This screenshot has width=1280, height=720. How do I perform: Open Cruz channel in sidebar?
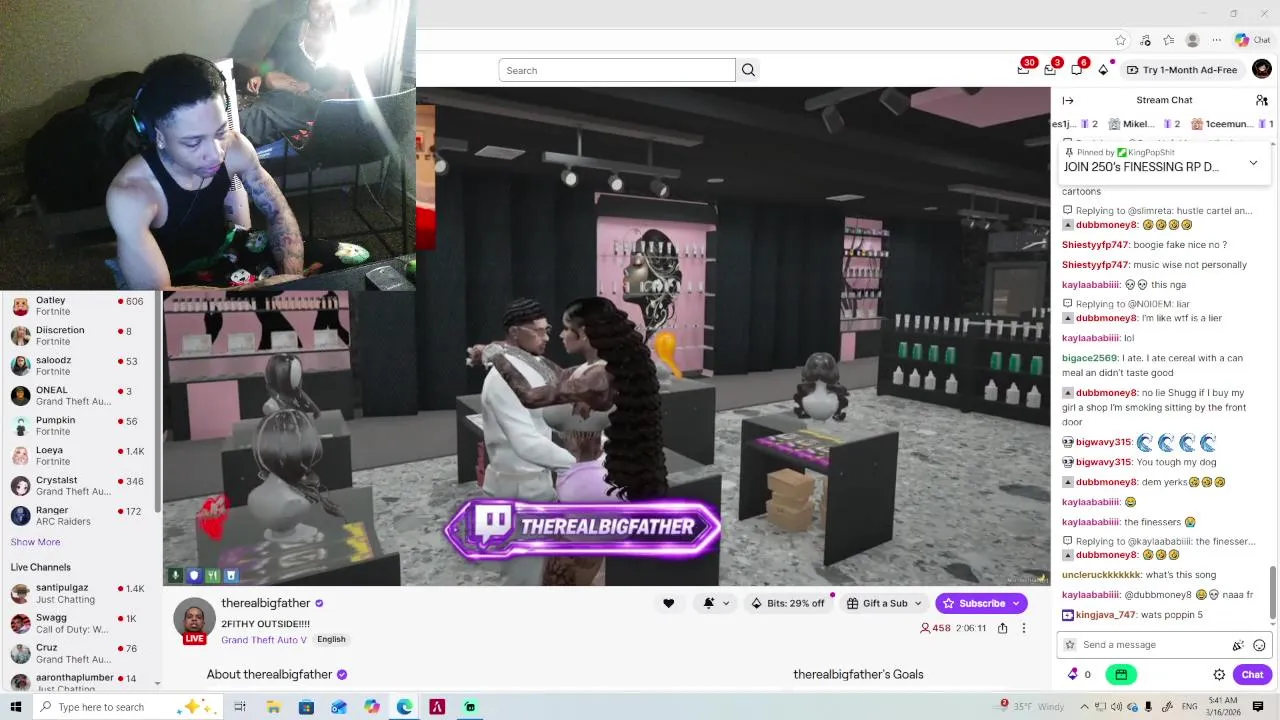(x=79, y=654)
